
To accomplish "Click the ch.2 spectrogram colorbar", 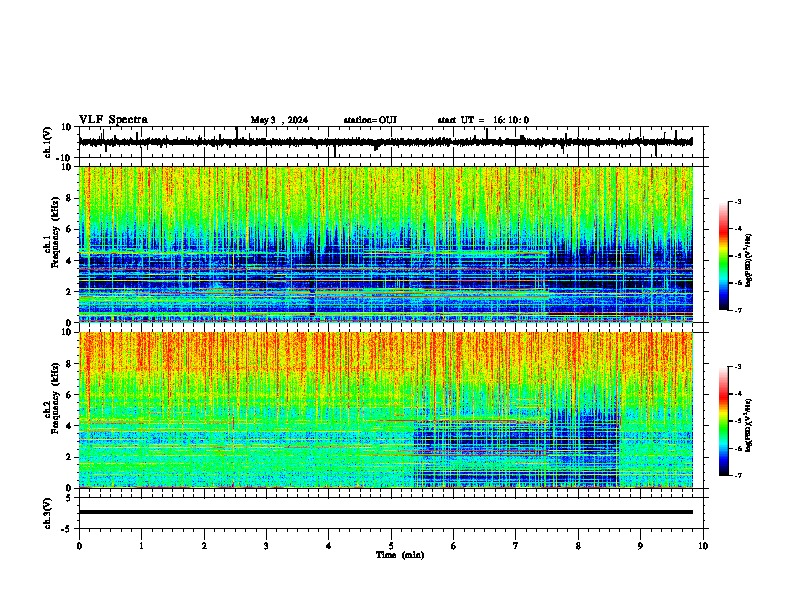I will 724,421.
